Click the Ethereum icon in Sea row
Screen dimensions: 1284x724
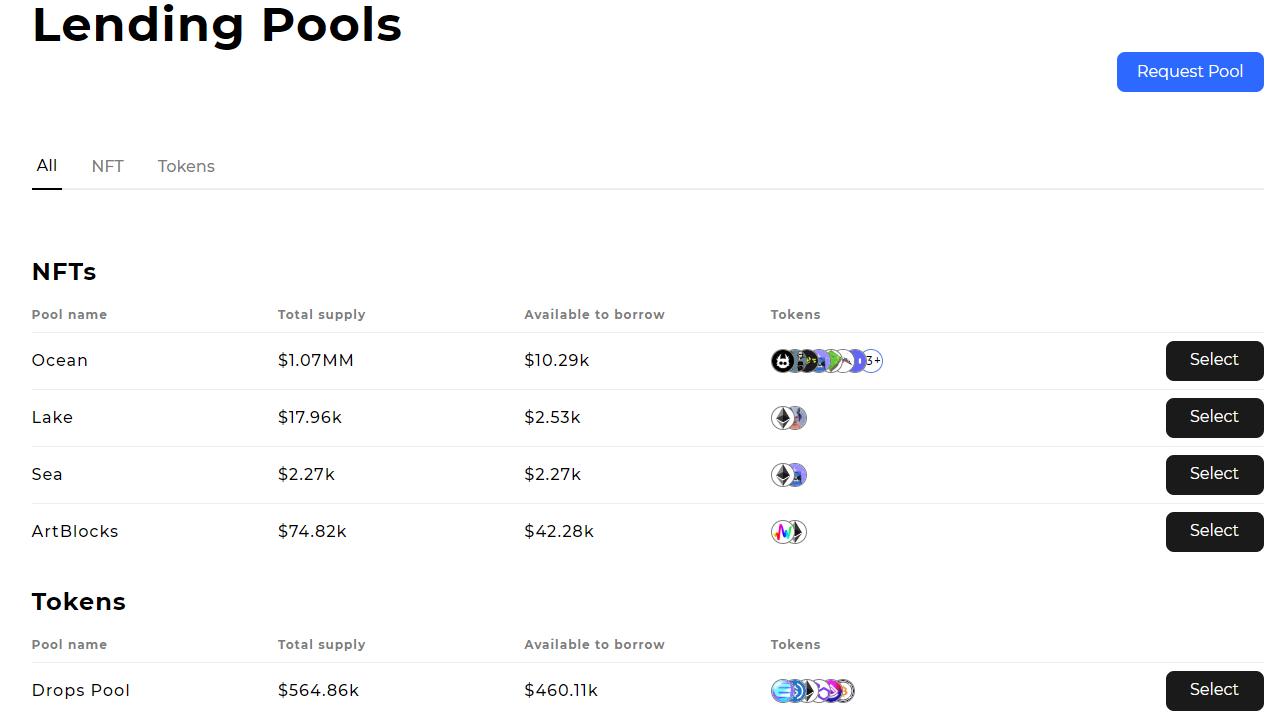(782, 475)
